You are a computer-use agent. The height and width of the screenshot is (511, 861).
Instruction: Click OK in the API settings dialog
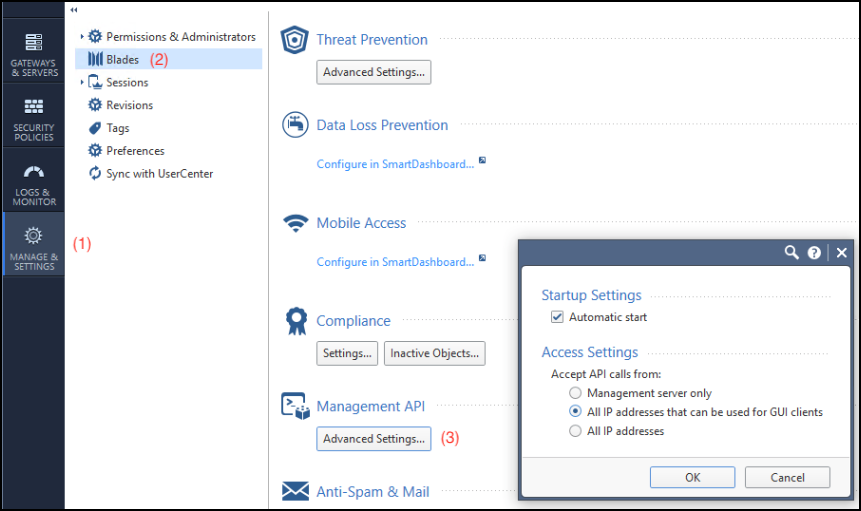pyautogui.click(x=692, y=477)
